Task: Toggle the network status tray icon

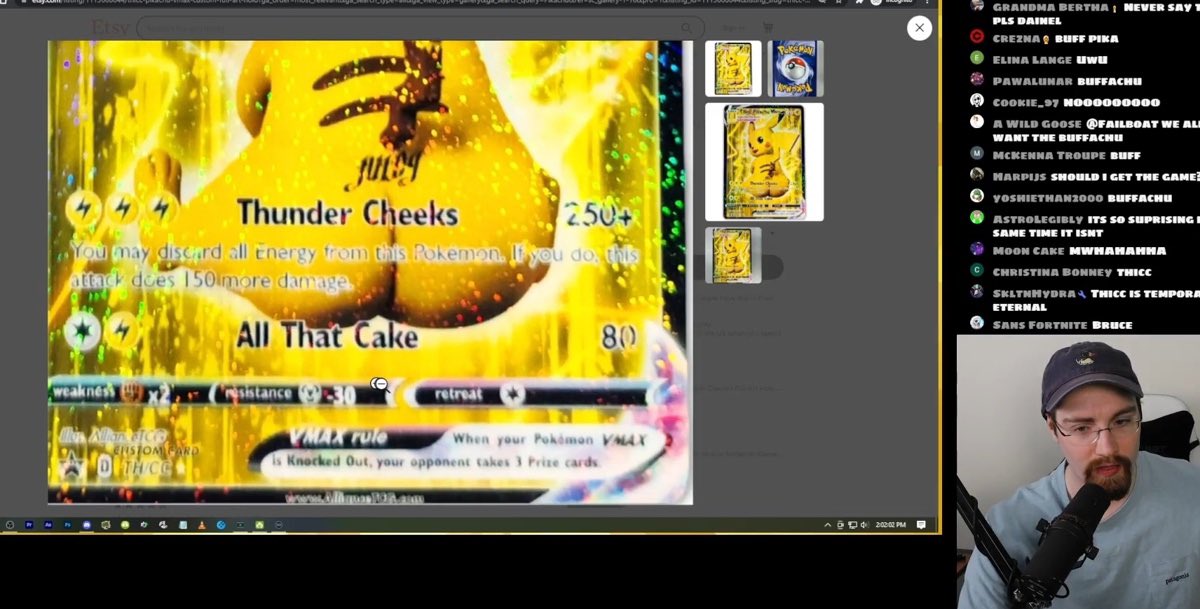Action: point(853,524)
